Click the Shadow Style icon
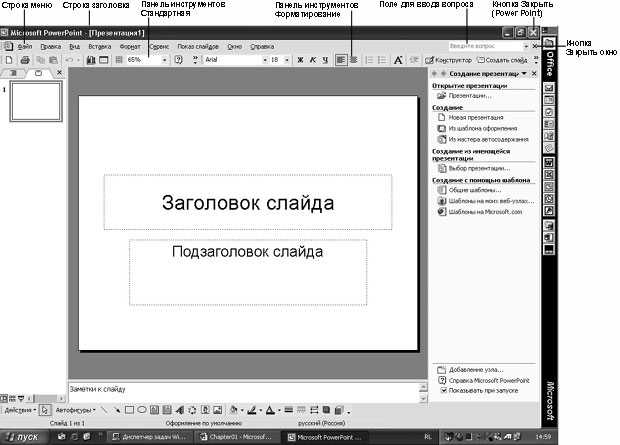This screenshot has height=445, width=620. (x=326, y=410)
